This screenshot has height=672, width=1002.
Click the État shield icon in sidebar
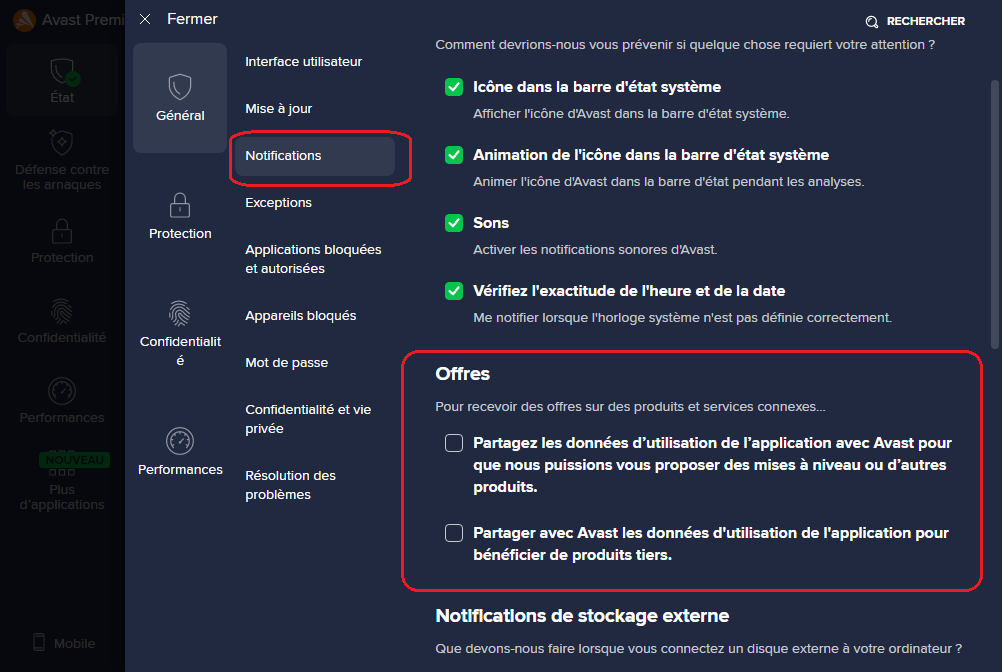[x=62, y=72]
